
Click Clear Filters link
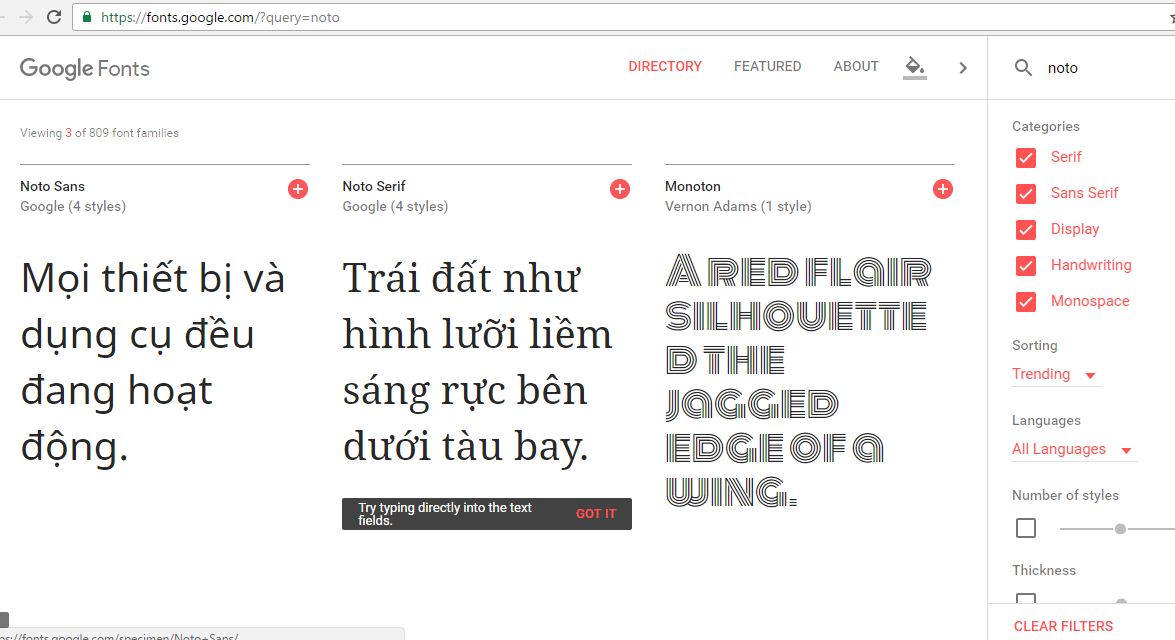click(1063, 626)
